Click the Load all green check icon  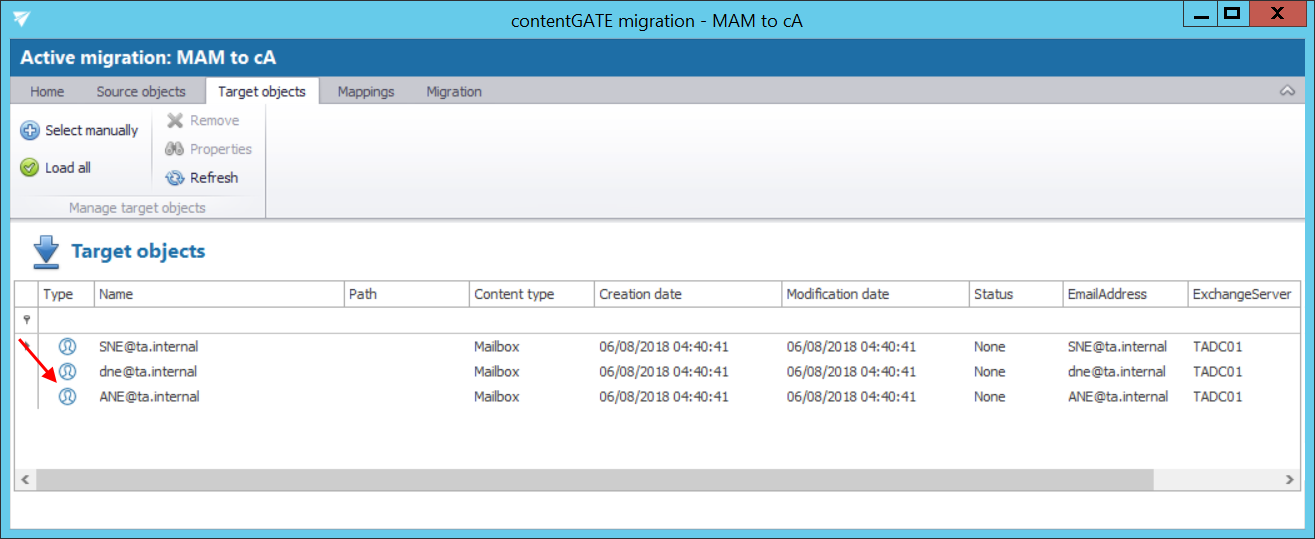(30, 168)
